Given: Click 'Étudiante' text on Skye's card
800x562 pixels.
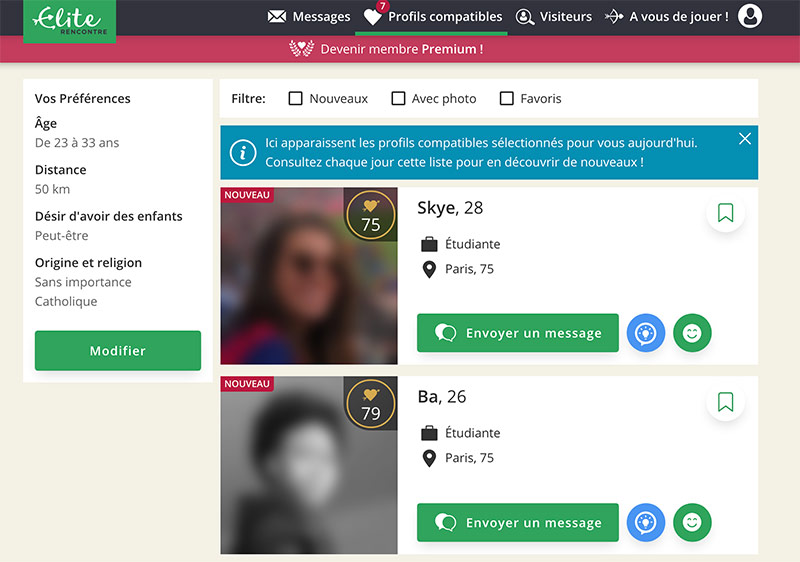Looking at the screenshot, I should (472, 244).
